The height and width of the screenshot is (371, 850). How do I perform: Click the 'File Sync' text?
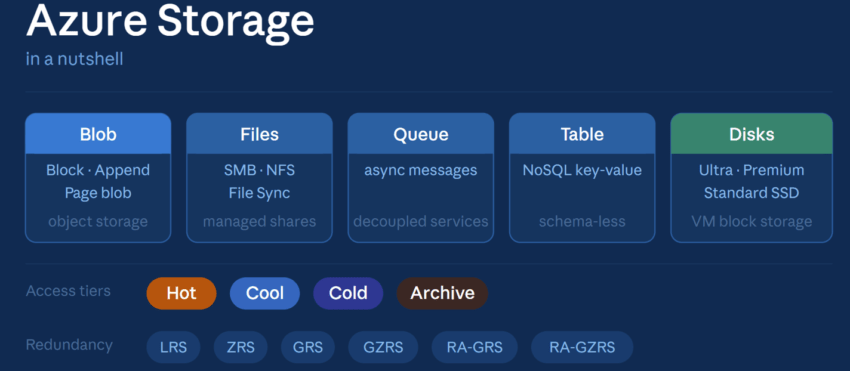[260, 193]
